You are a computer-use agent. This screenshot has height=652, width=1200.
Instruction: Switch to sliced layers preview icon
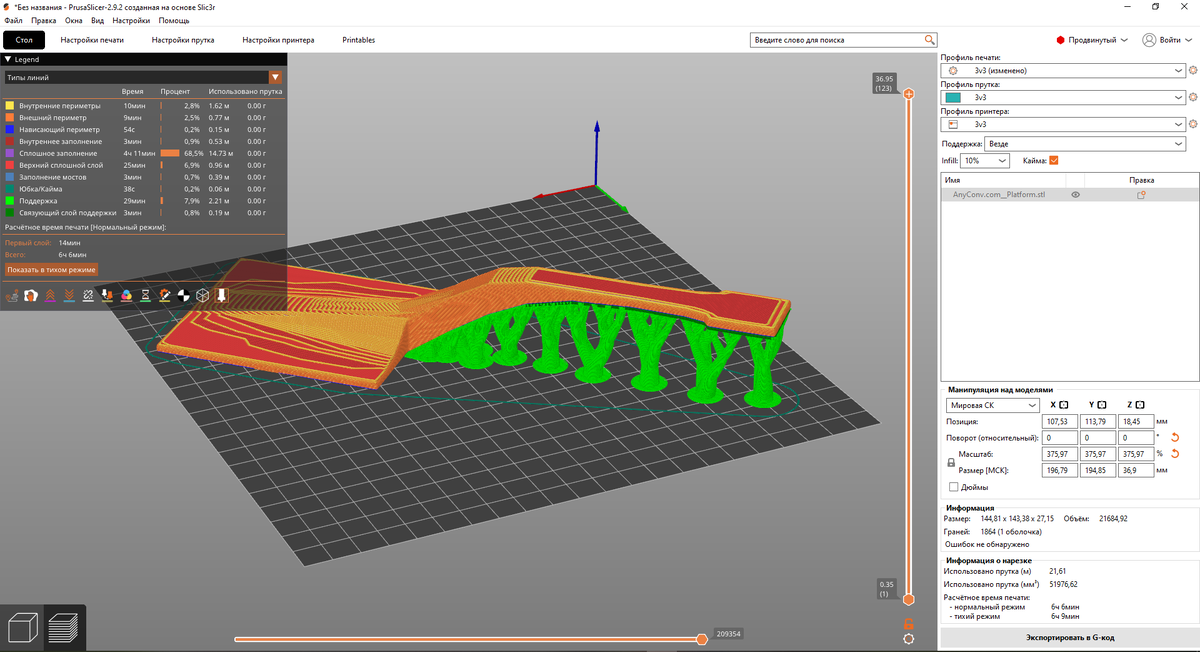[65, 628]
